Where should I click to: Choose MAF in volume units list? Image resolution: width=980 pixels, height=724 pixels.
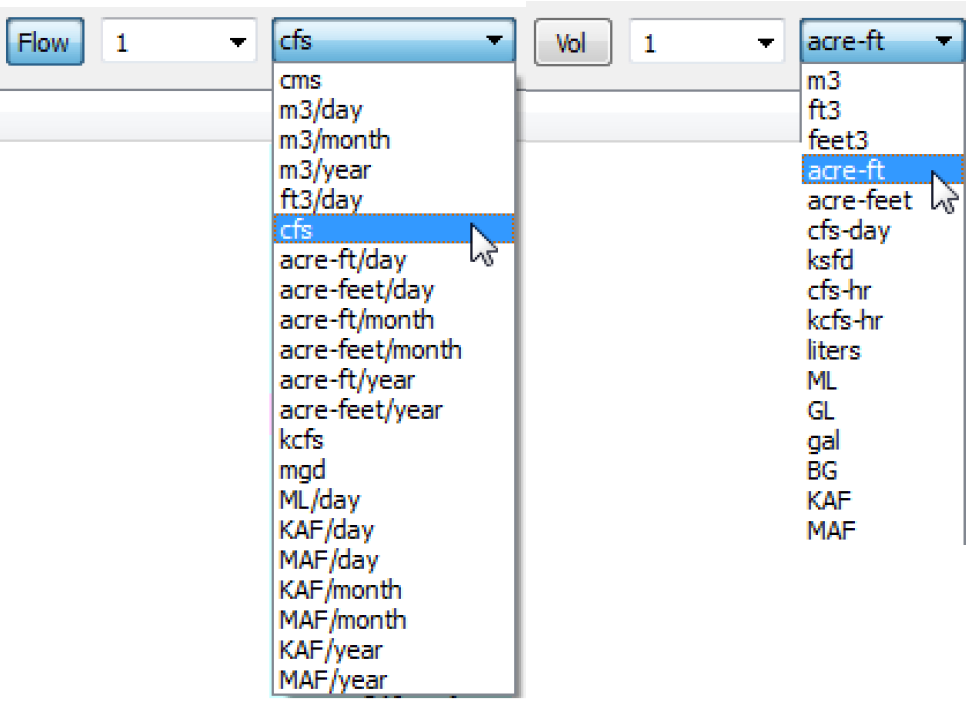(831, 531)
